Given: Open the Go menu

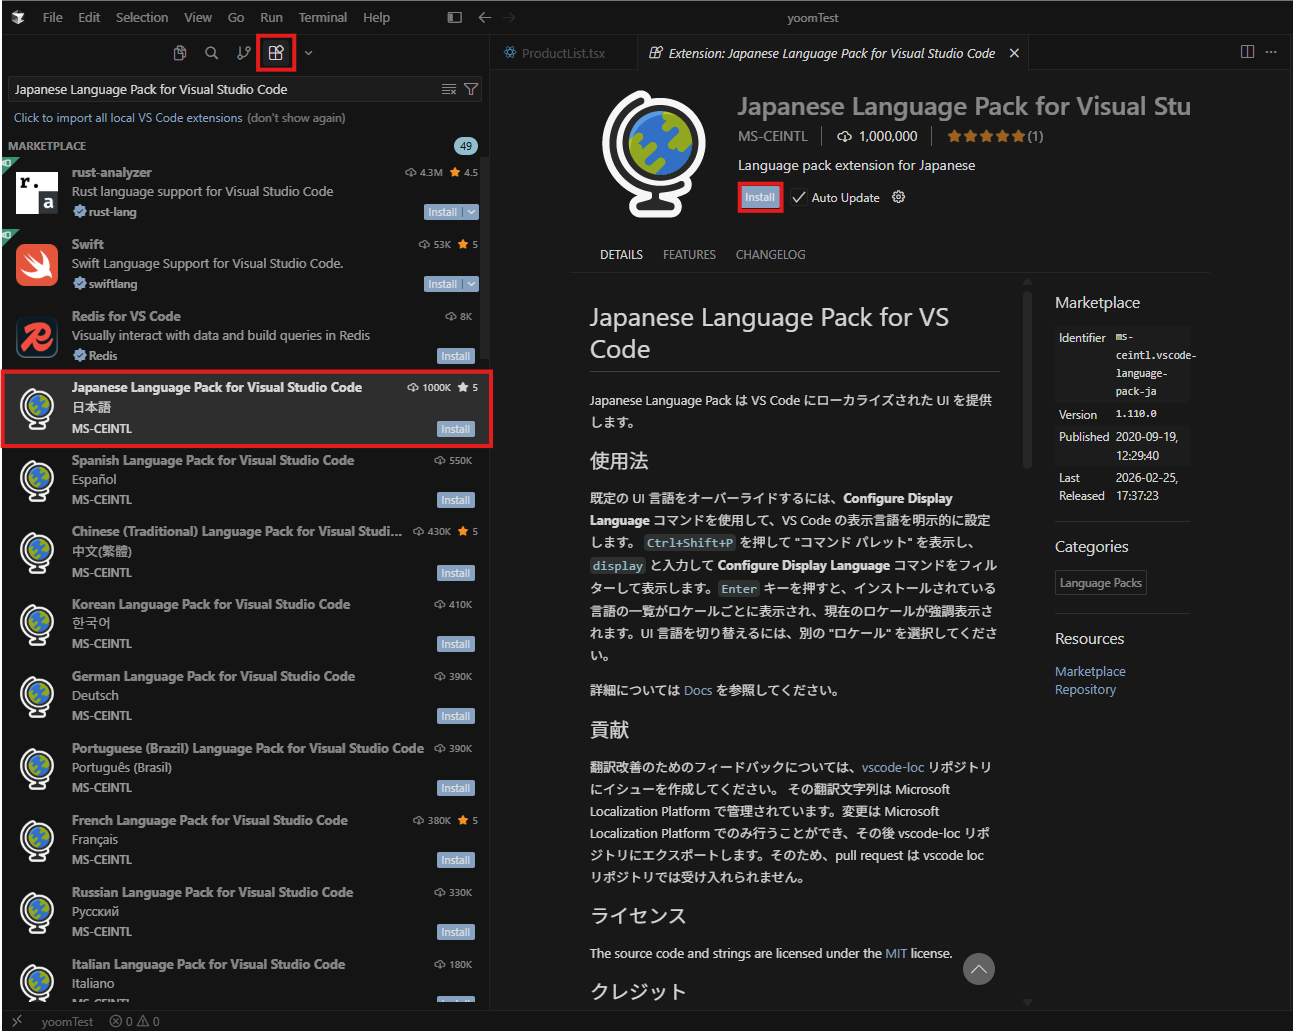Looking at the screenshot, I should (236, 17).
